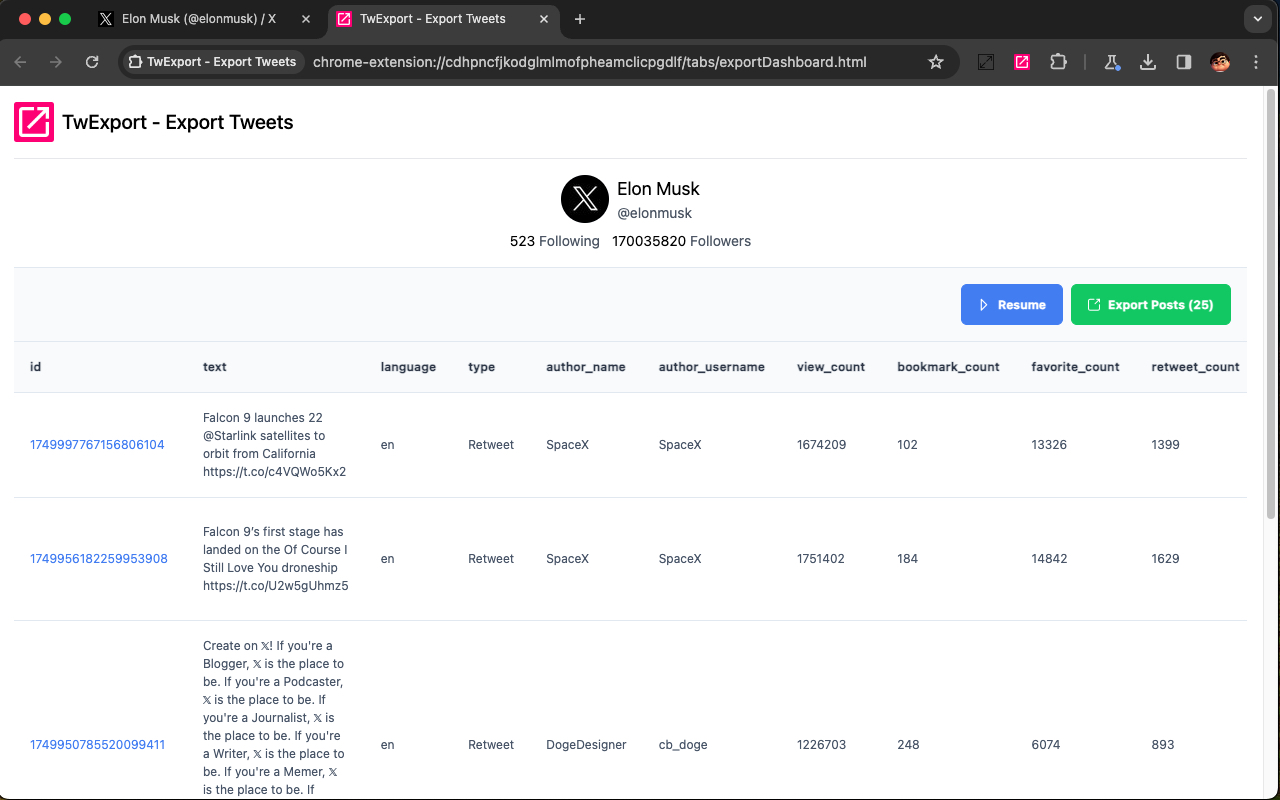Click the 'Create on X!' tweet text
1280x800 pixels.
pos(274,718)
